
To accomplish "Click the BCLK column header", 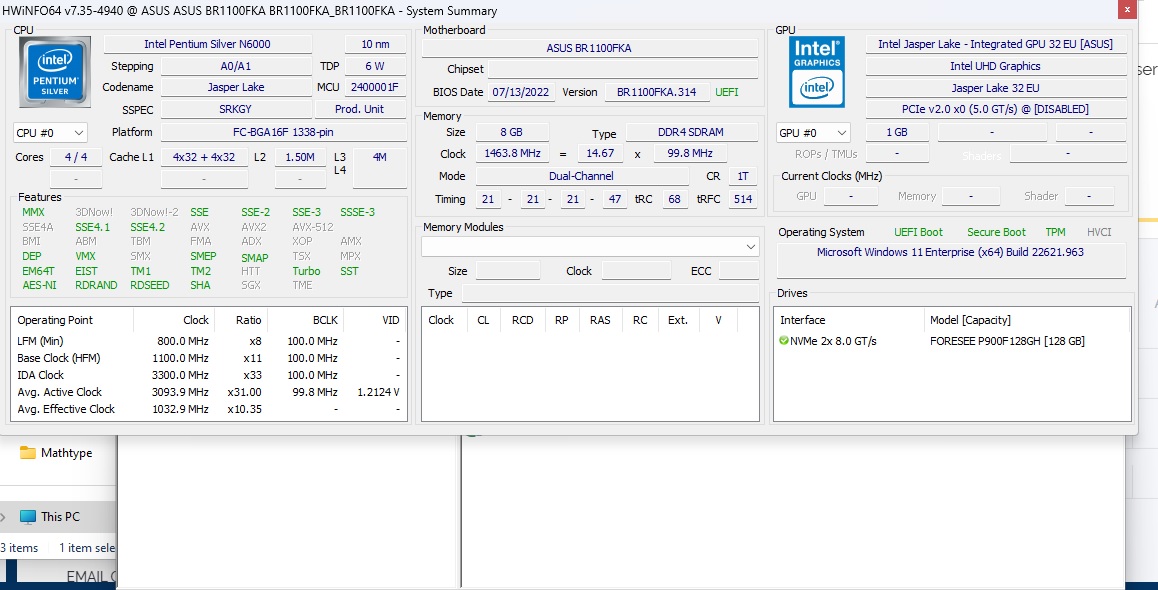I will coord(305,320).
